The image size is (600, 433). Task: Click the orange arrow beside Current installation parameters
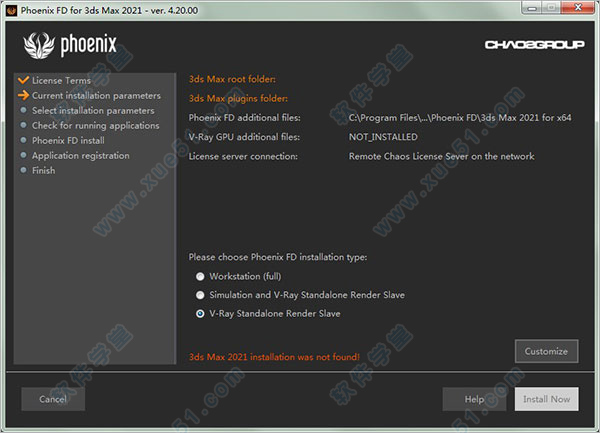coord(23,95)
